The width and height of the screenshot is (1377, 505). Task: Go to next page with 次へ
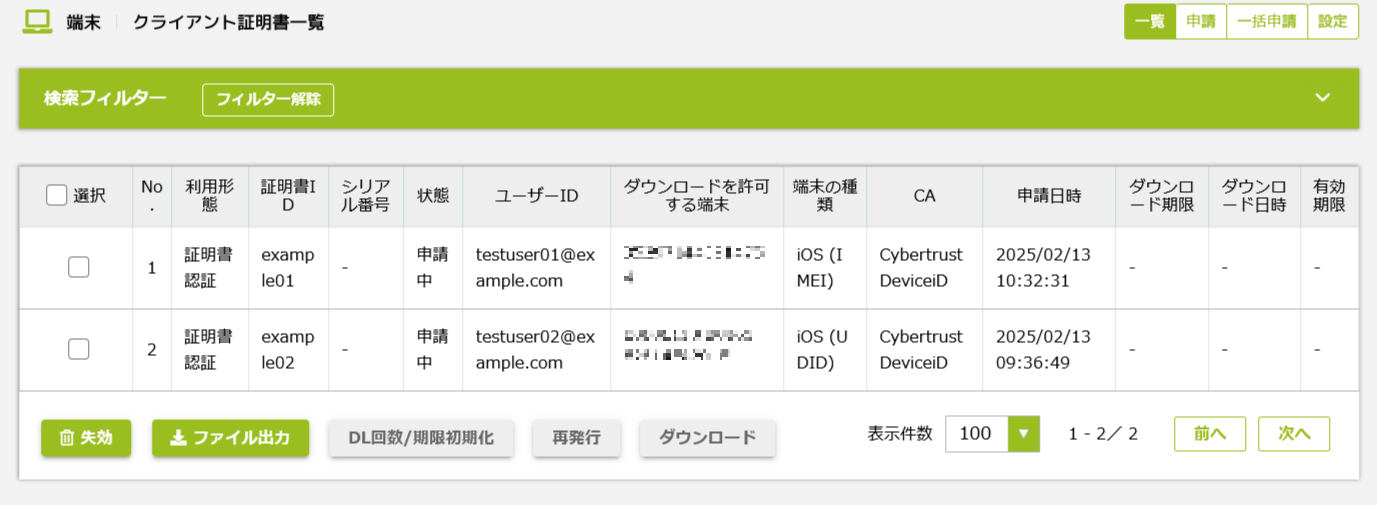(1294, 434)
